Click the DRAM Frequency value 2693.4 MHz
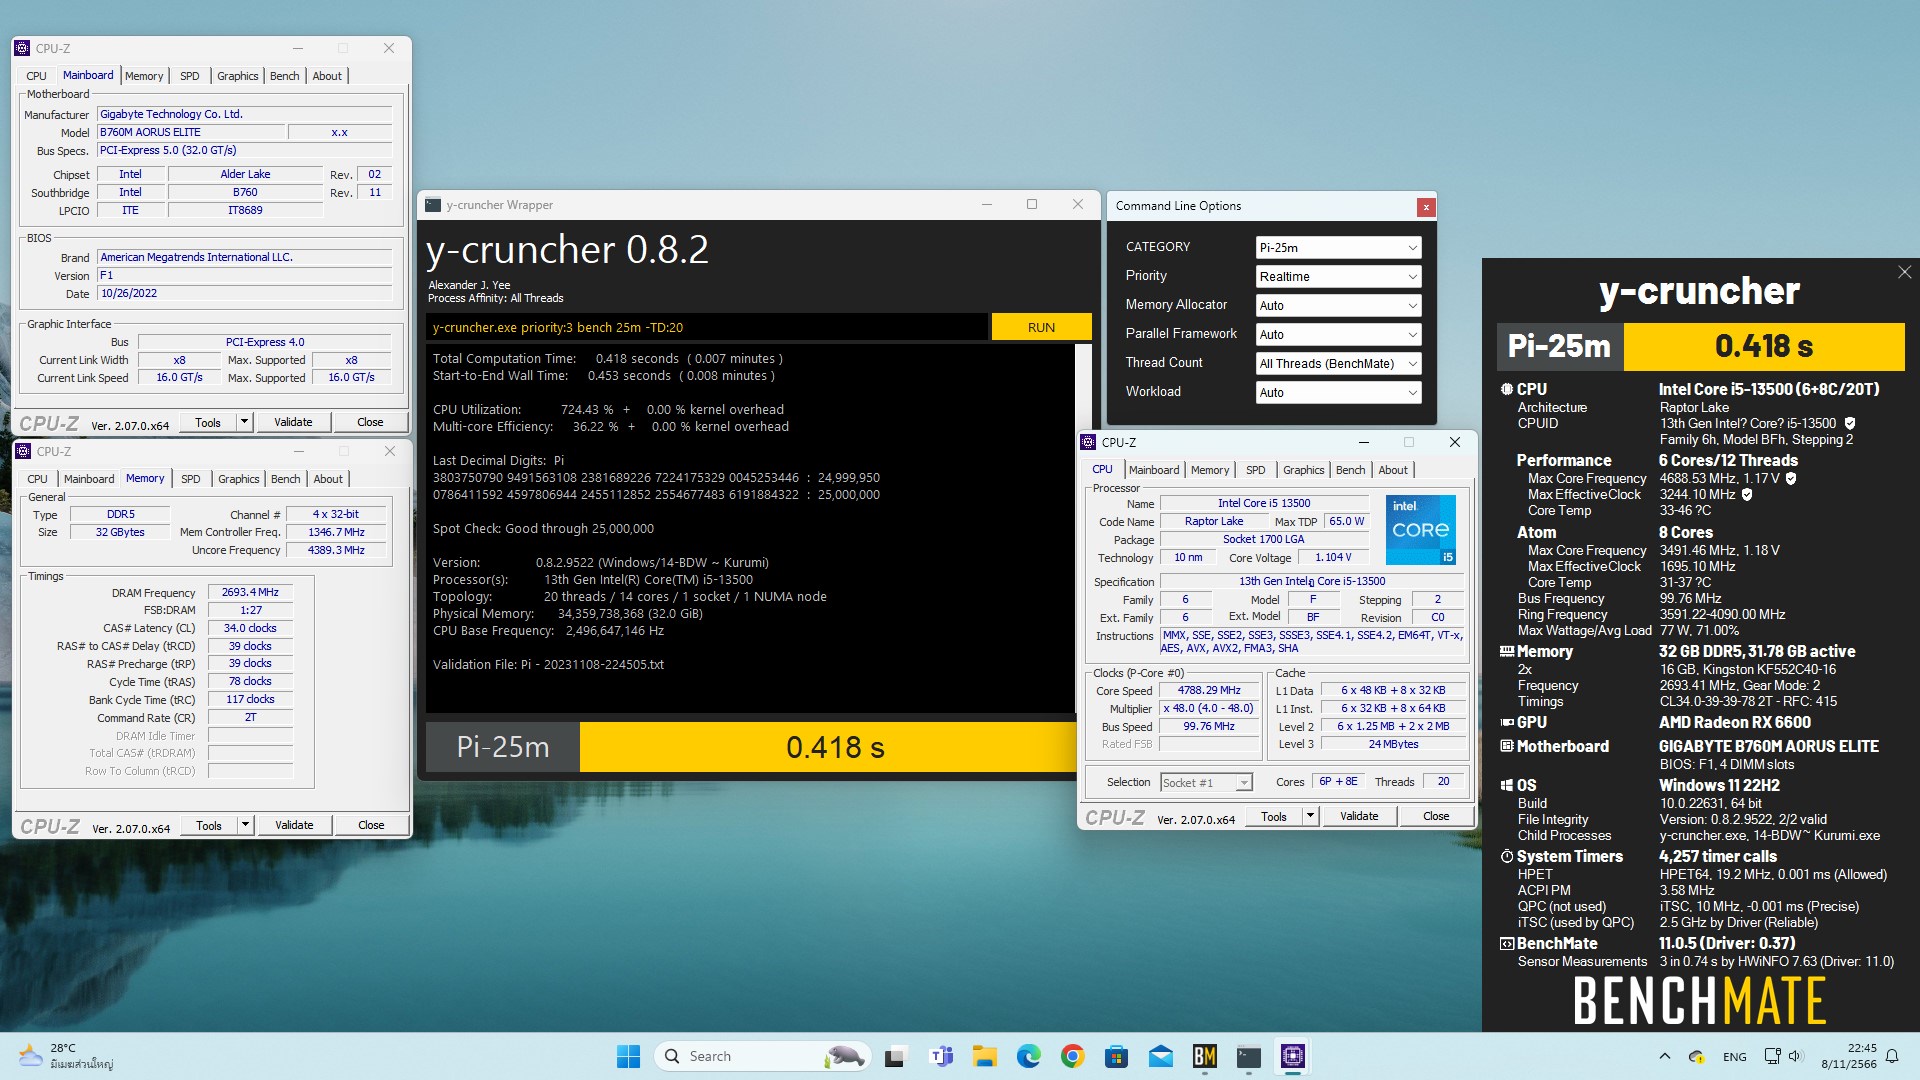 250,592
